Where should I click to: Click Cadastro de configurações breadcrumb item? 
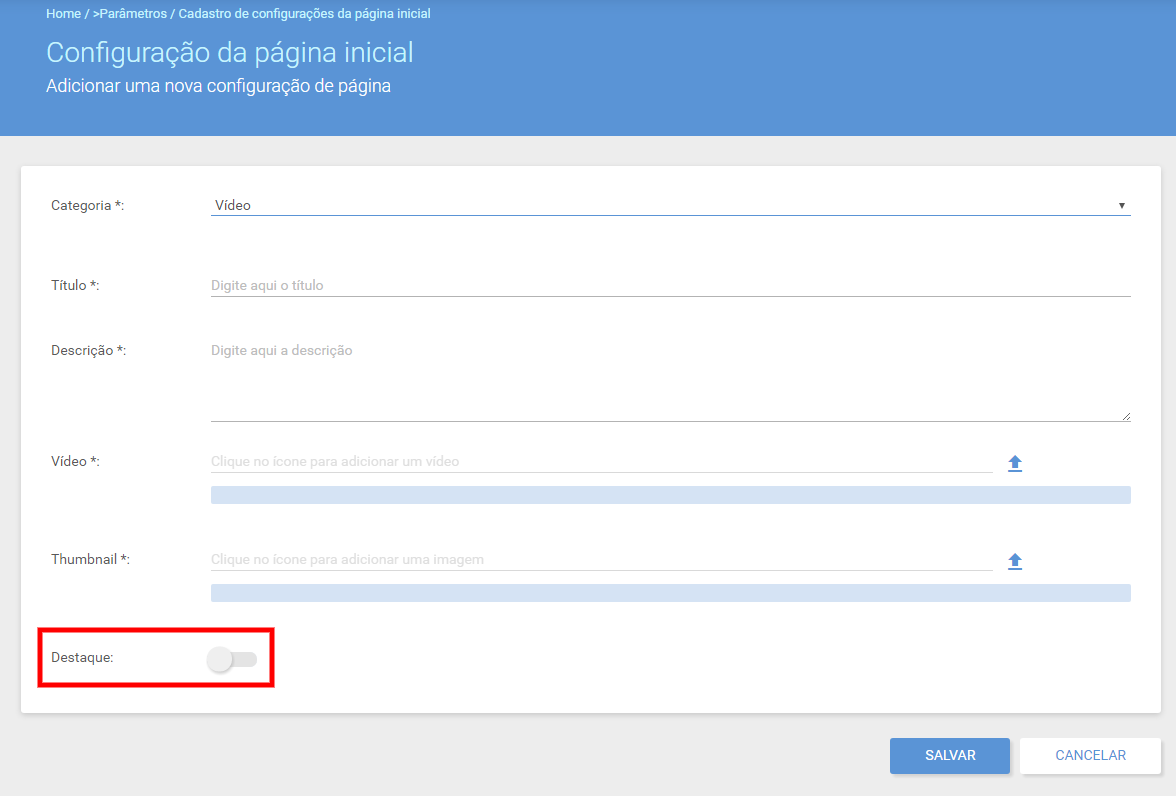click(304, 14)
